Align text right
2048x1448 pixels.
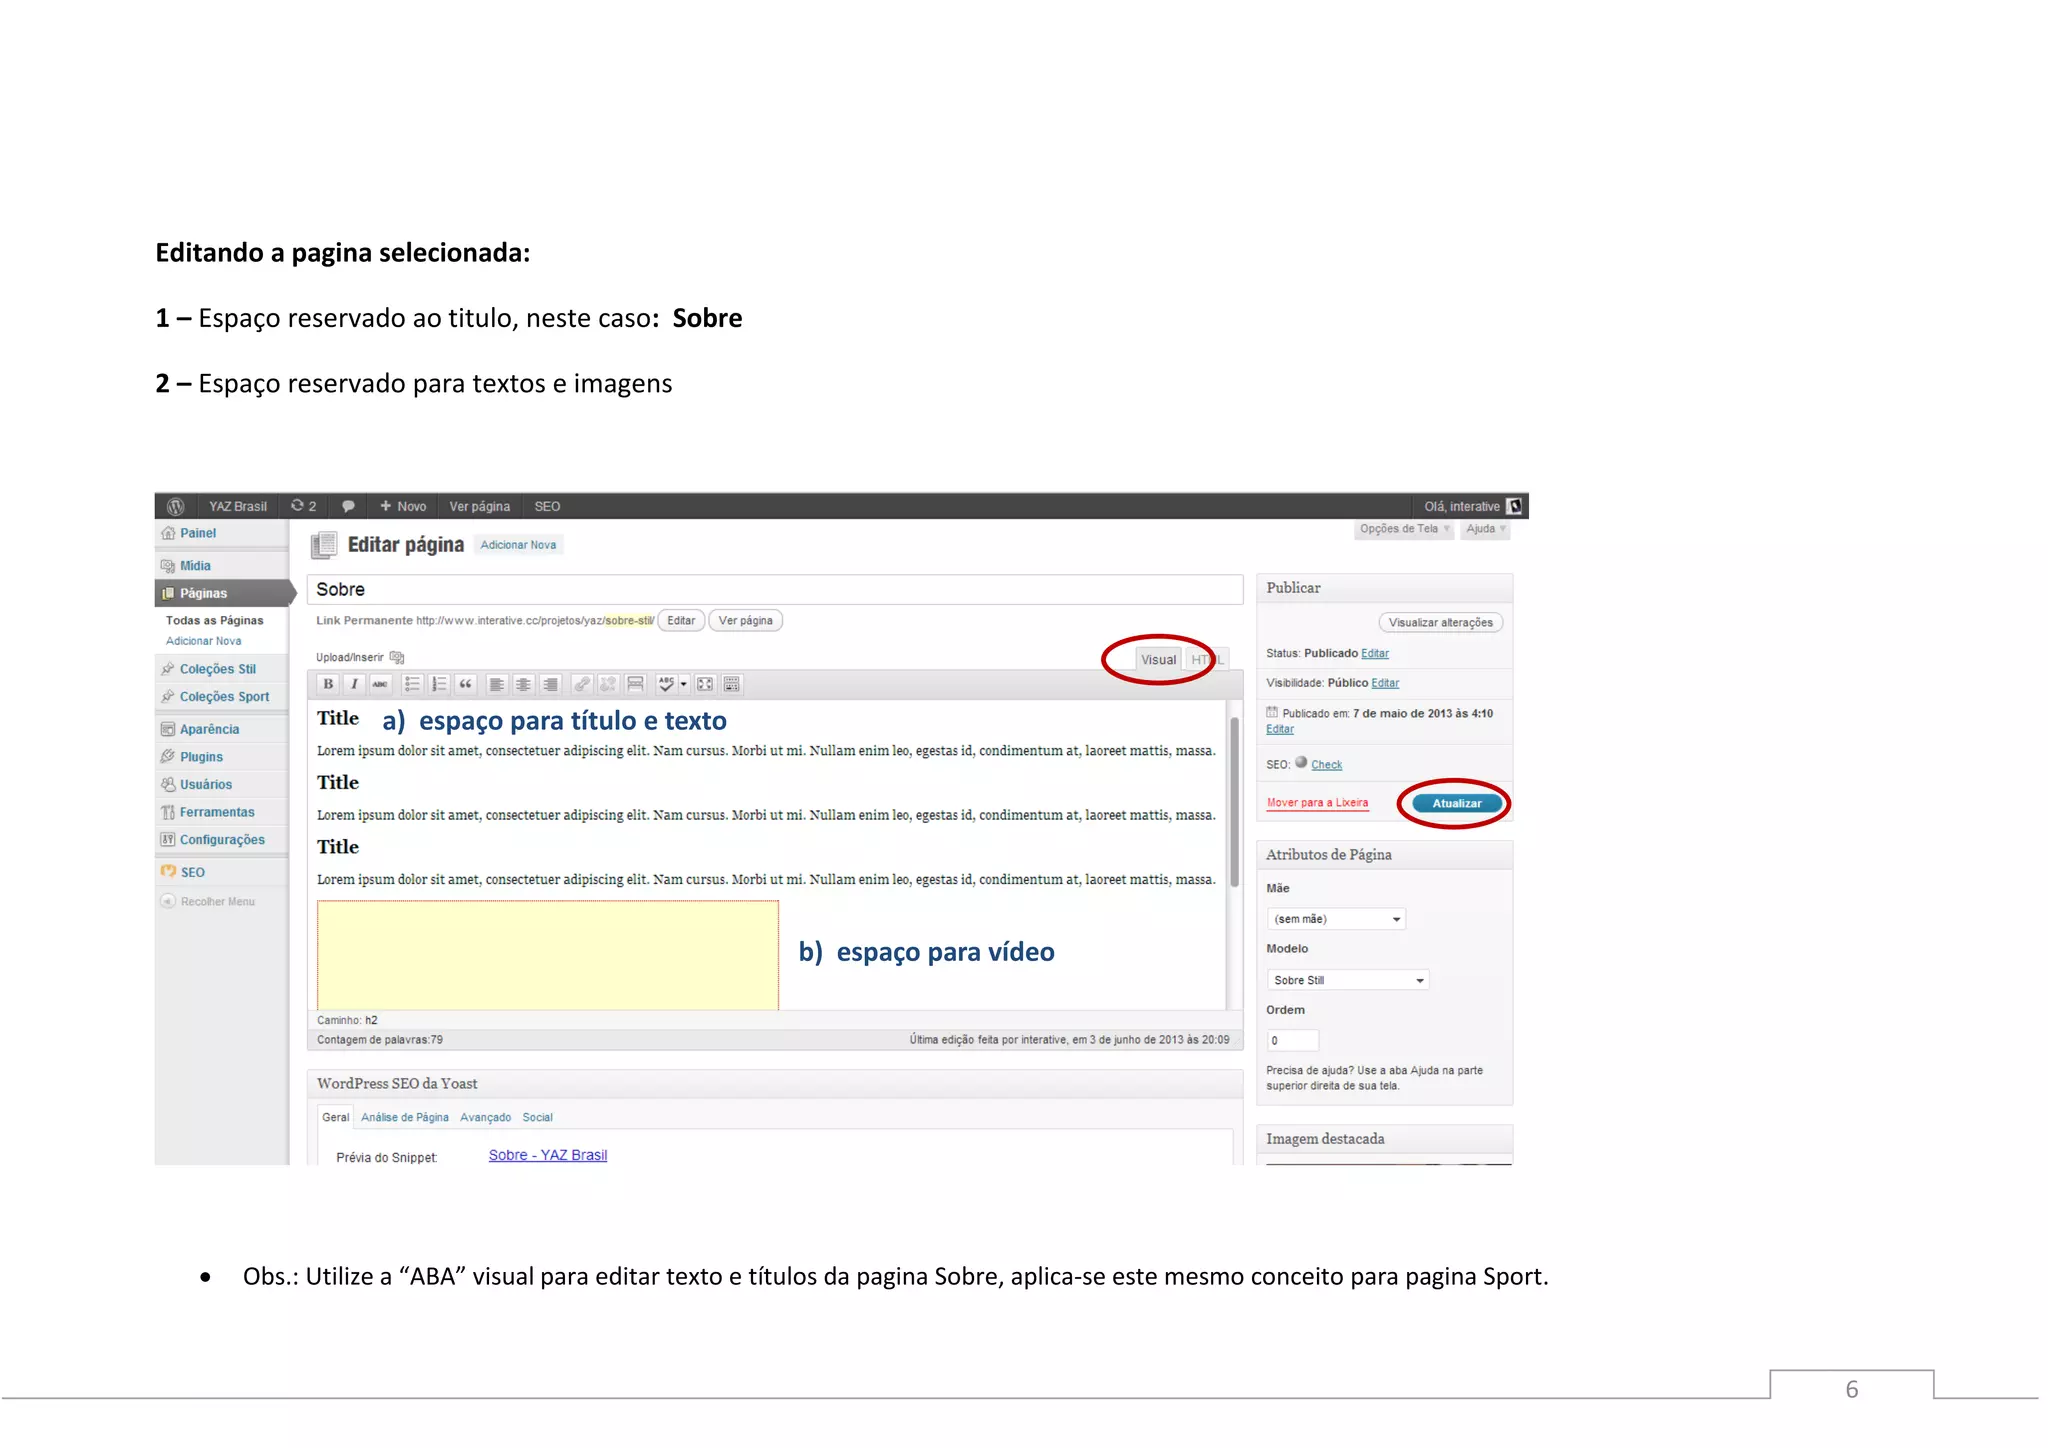tap(550, 684)
